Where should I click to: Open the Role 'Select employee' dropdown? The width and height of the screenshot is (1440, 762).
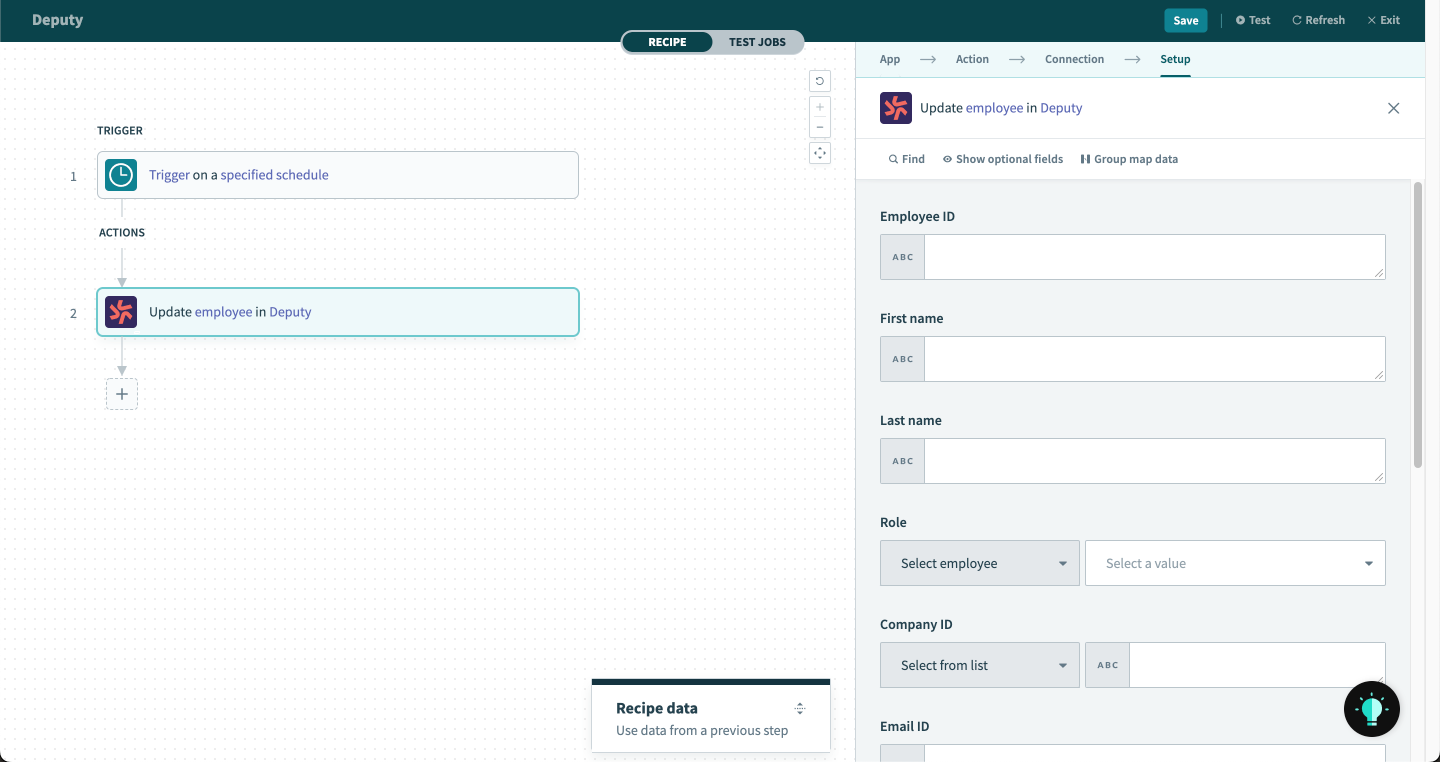(979, 563)
